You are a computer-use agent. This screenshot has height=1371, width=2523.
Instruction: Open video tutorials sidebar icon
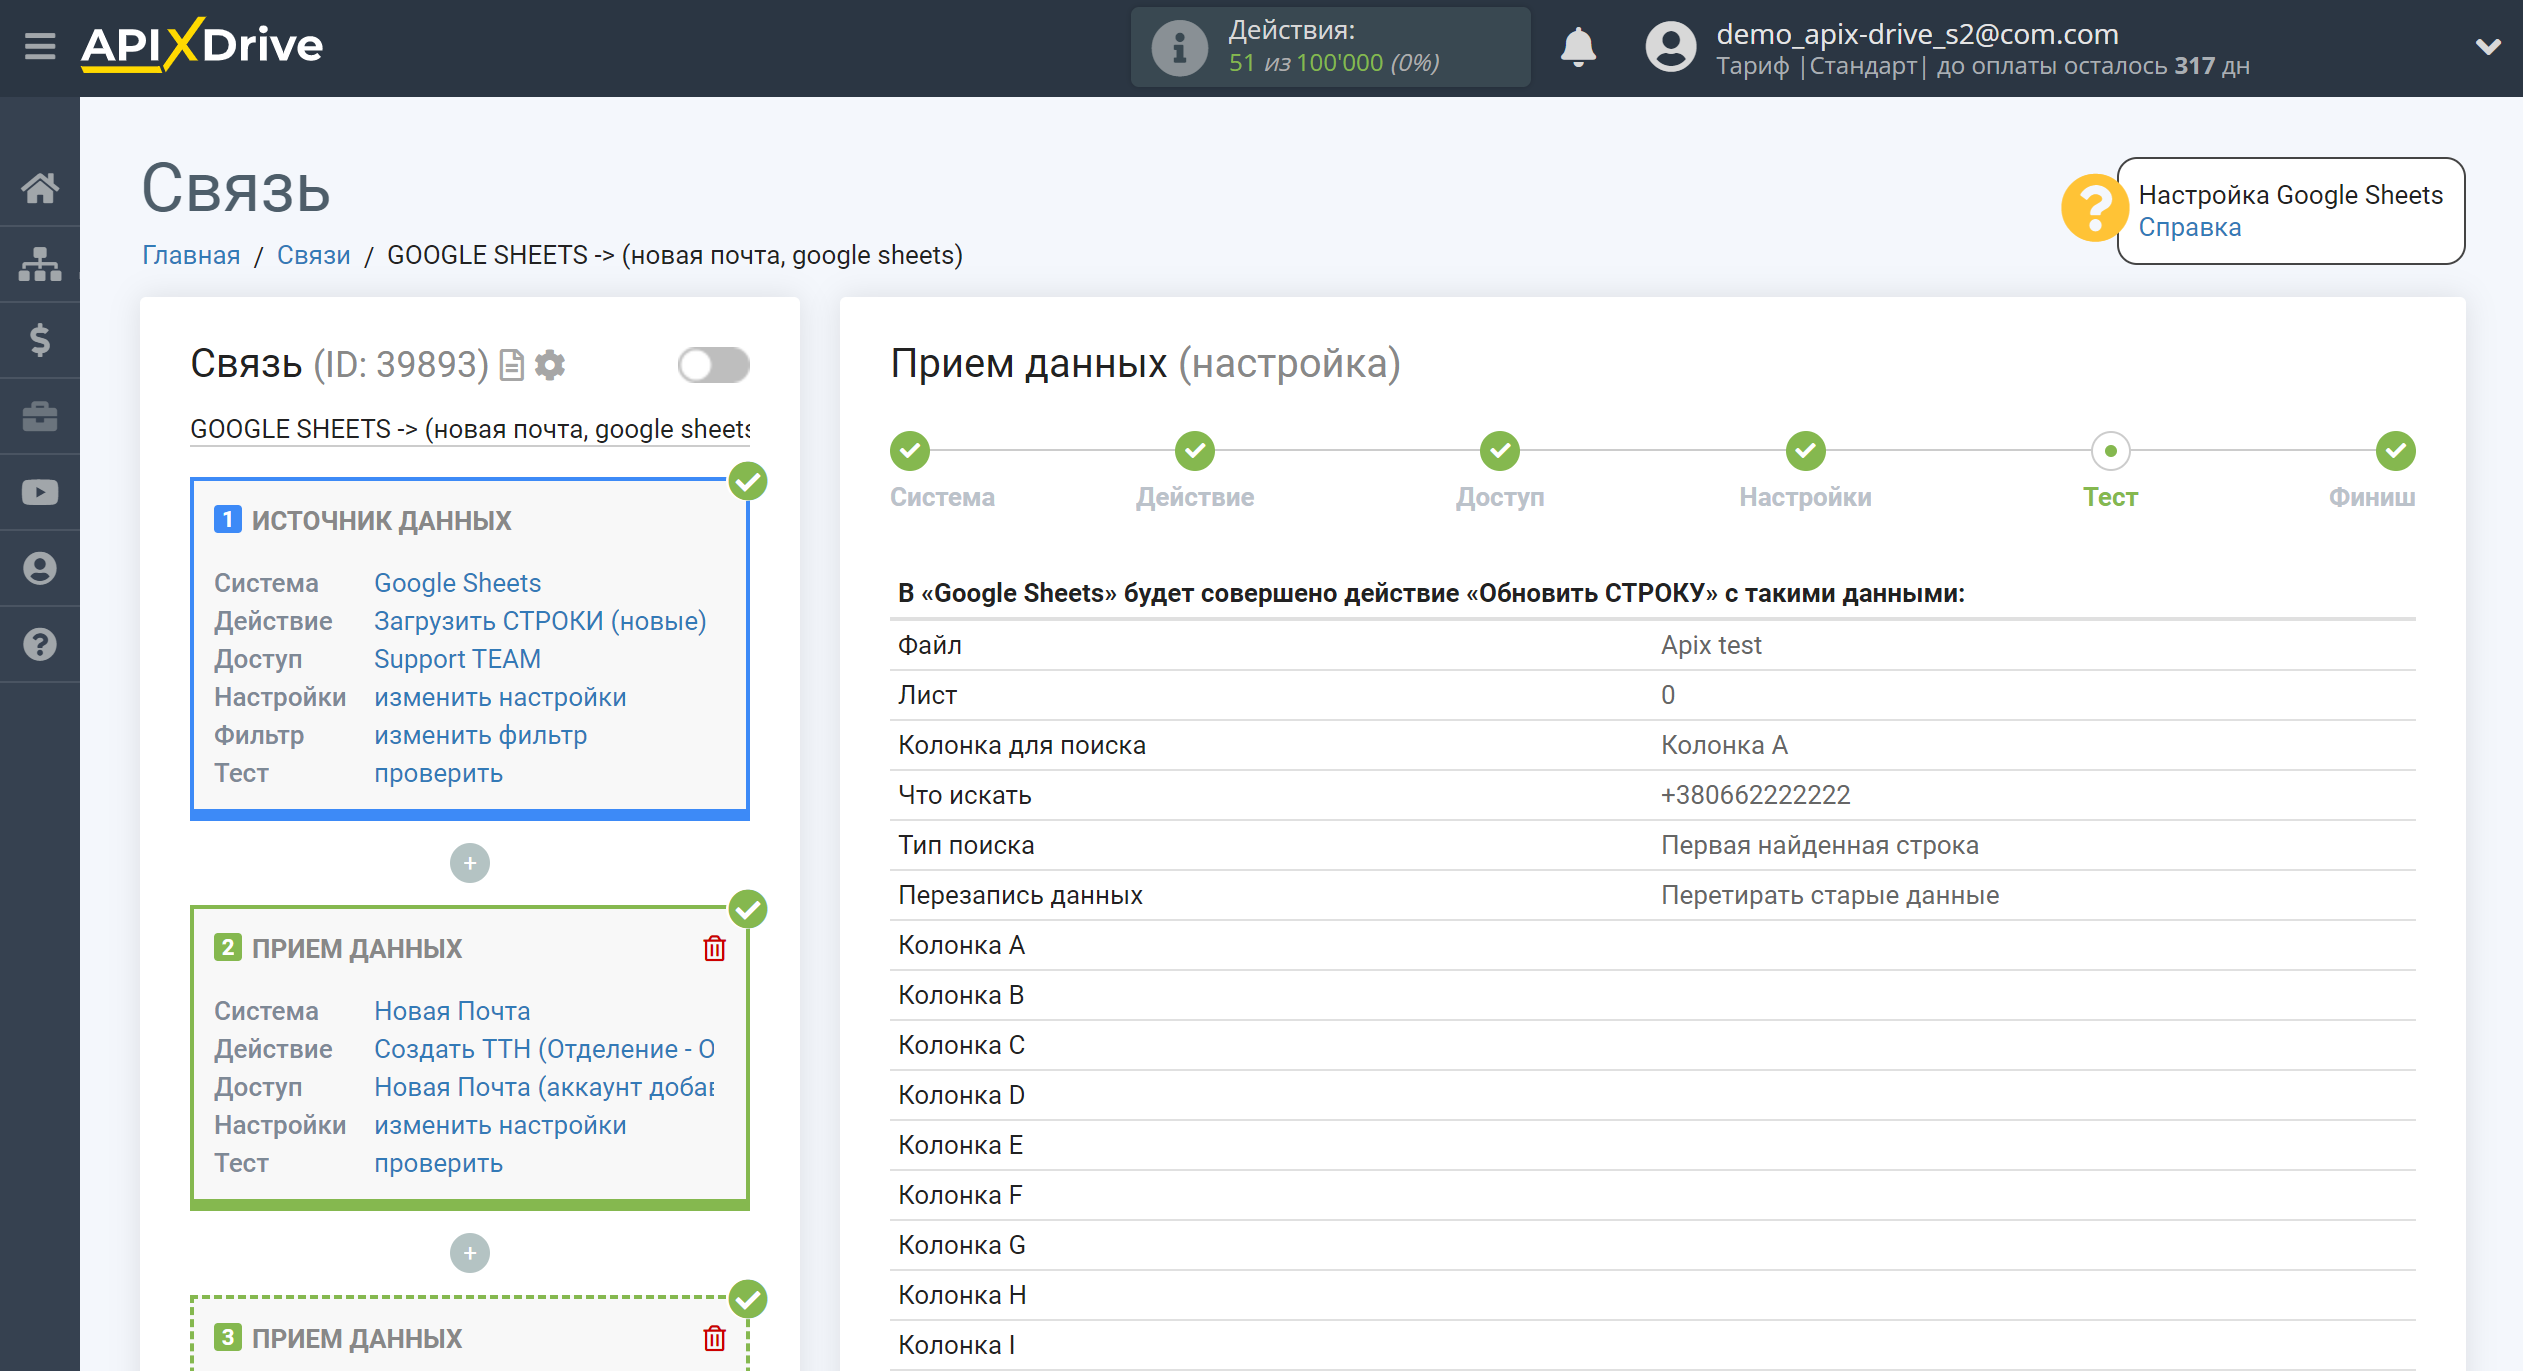click(40, 492)
